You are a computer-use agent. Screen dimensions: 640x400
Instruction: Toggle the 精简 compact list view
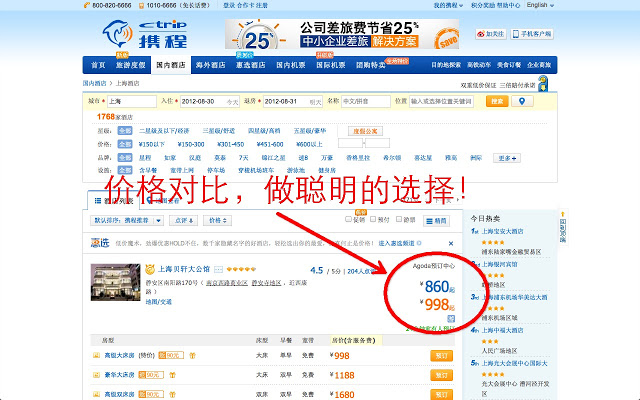[437, 221]
